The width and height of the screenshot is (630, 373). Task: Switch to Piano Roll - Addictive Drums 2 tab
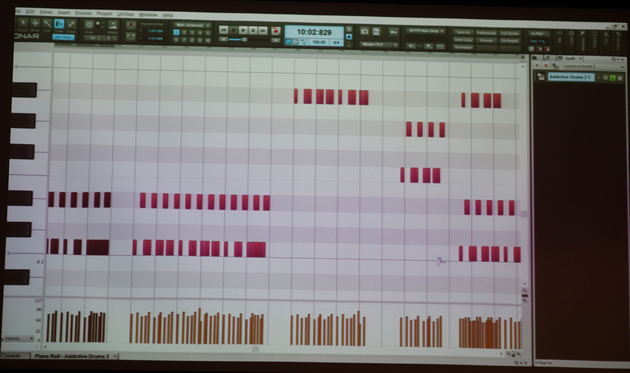pyautogui.click(x=72, y=356)
